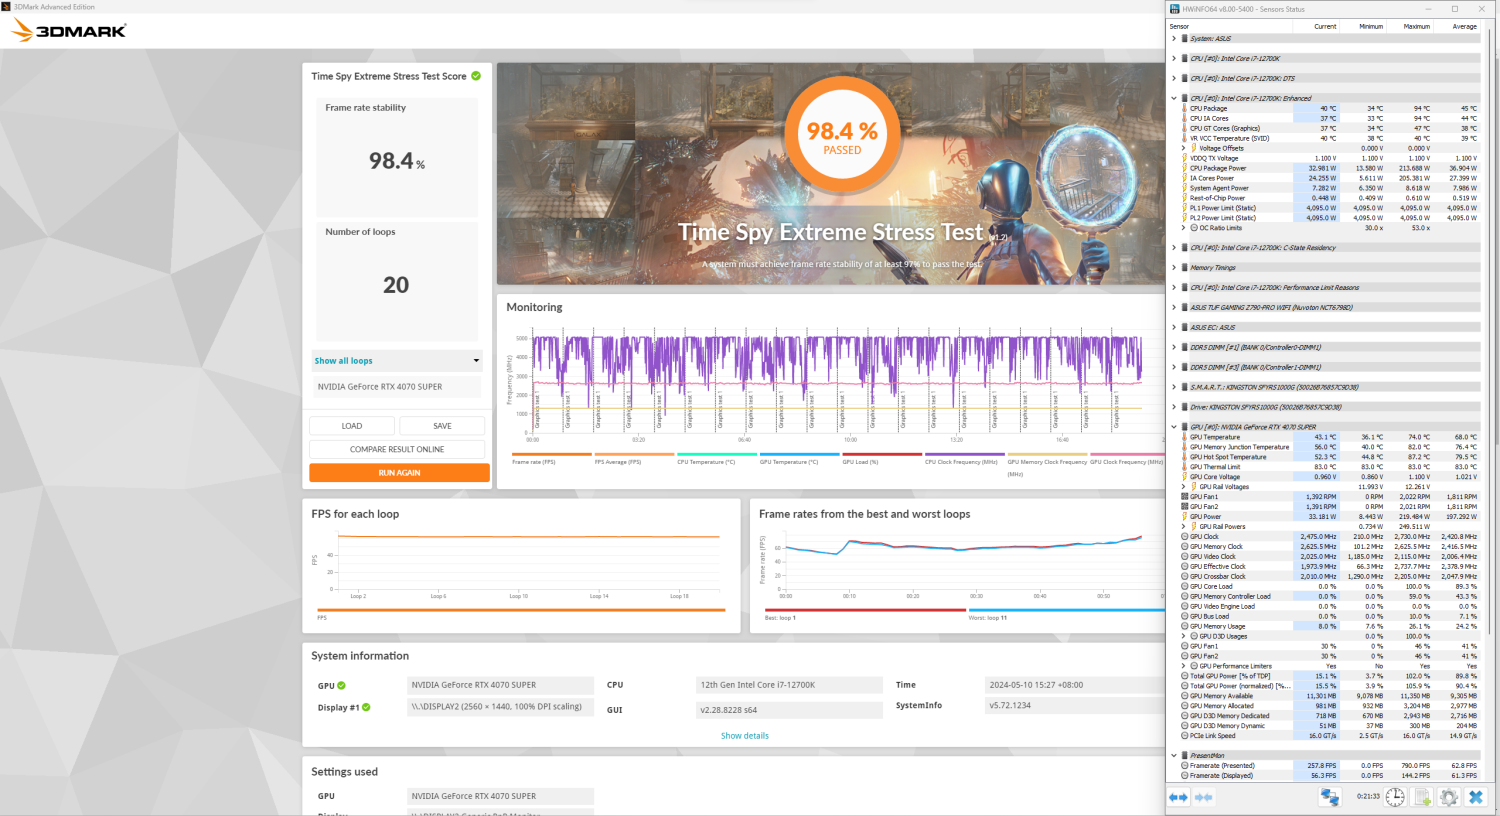
Task: Expand OC Ratio Limits subgroup
Action: [1183, 228]
